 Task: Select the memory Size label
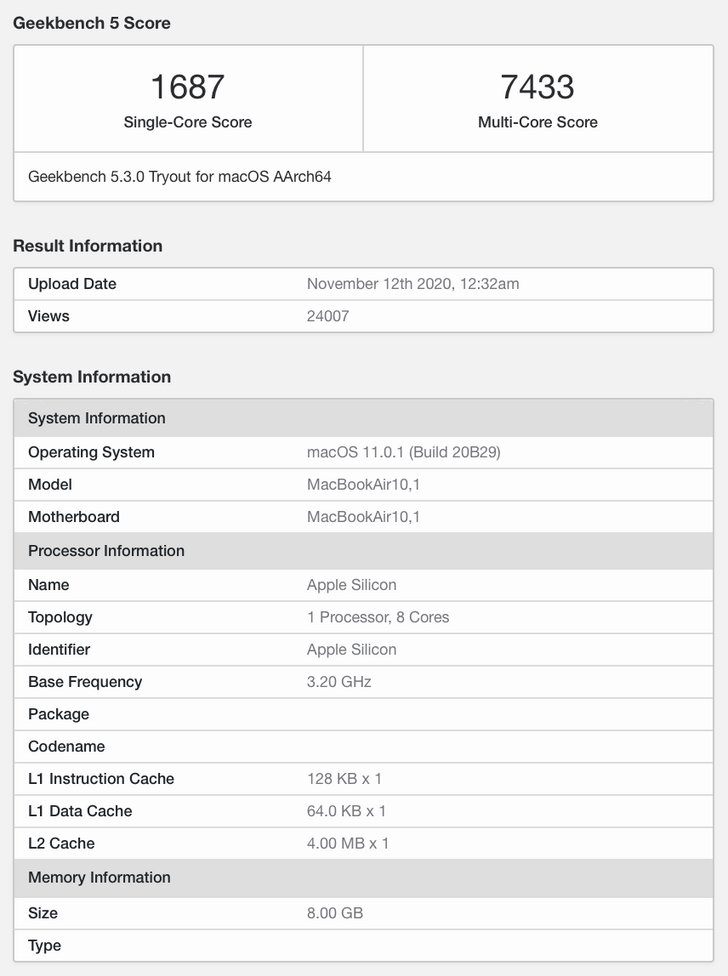(42, 913)
